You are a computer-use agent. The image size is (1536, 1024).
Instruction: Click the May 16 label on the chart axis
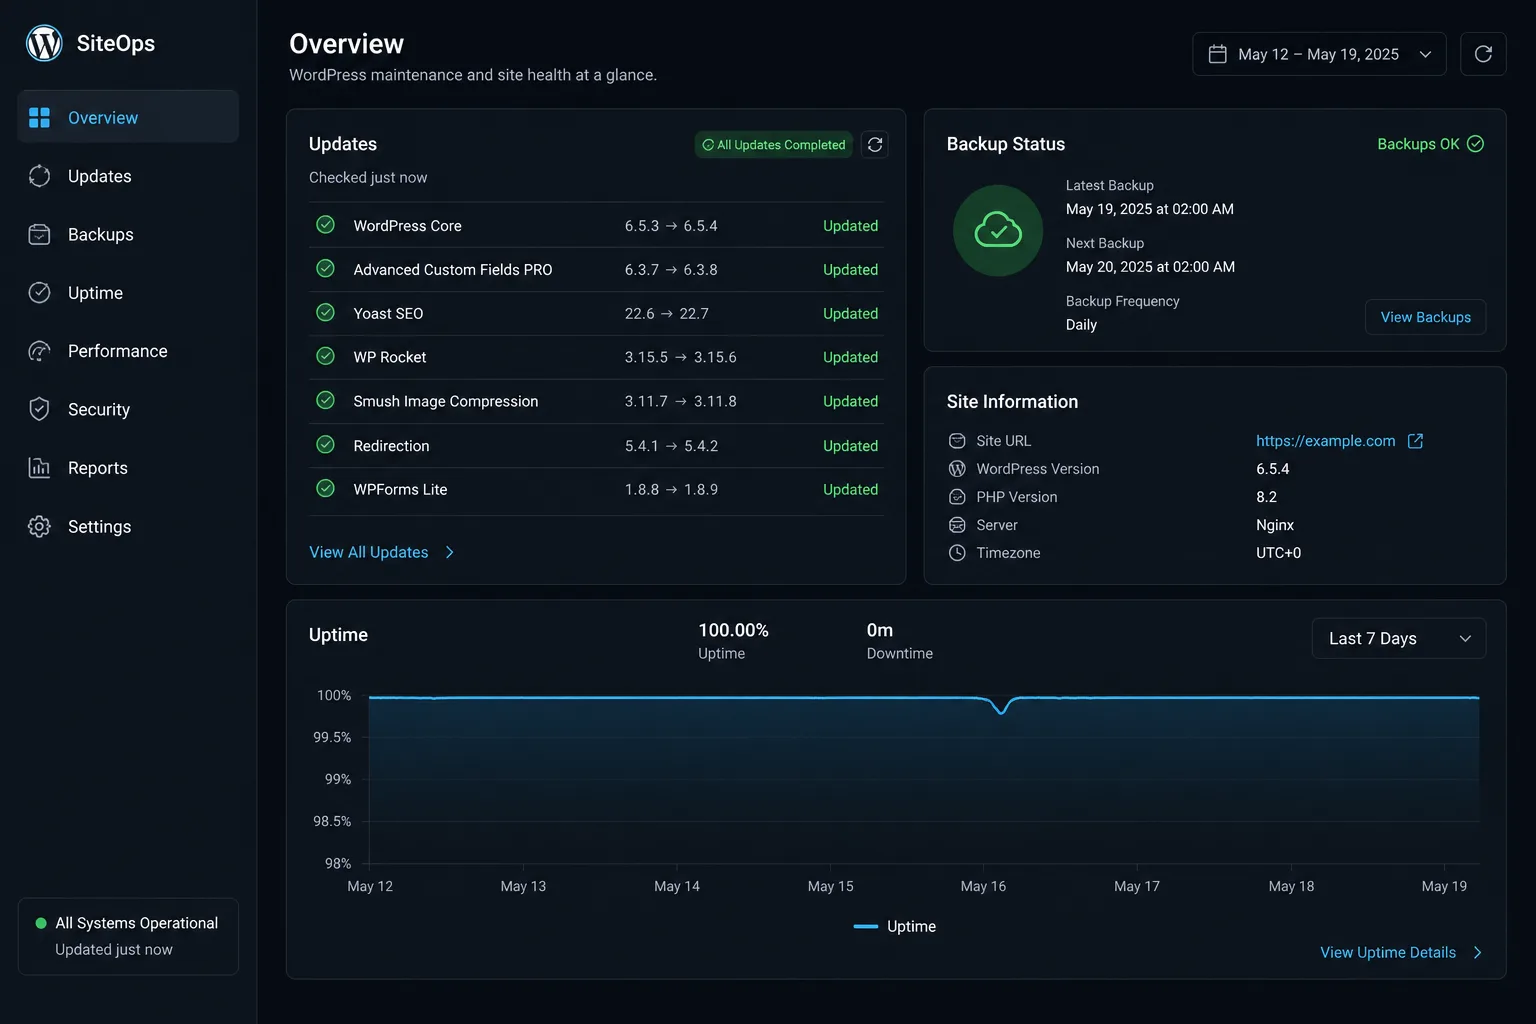(983, 886)
